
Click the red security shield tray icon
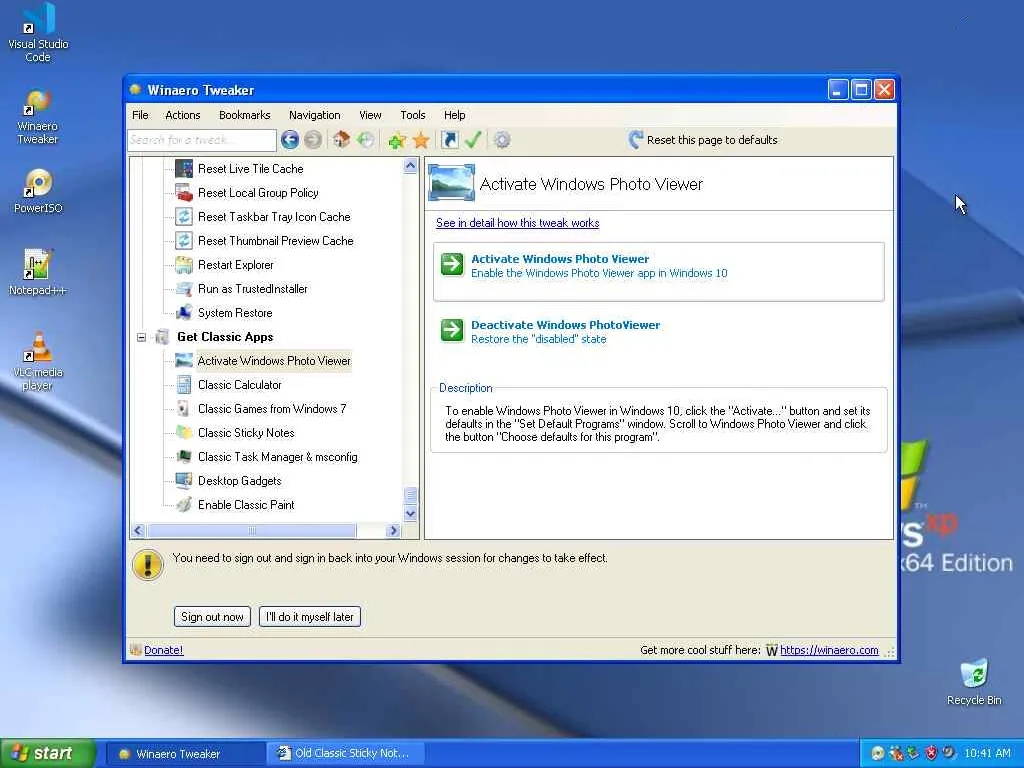(931, 753)
